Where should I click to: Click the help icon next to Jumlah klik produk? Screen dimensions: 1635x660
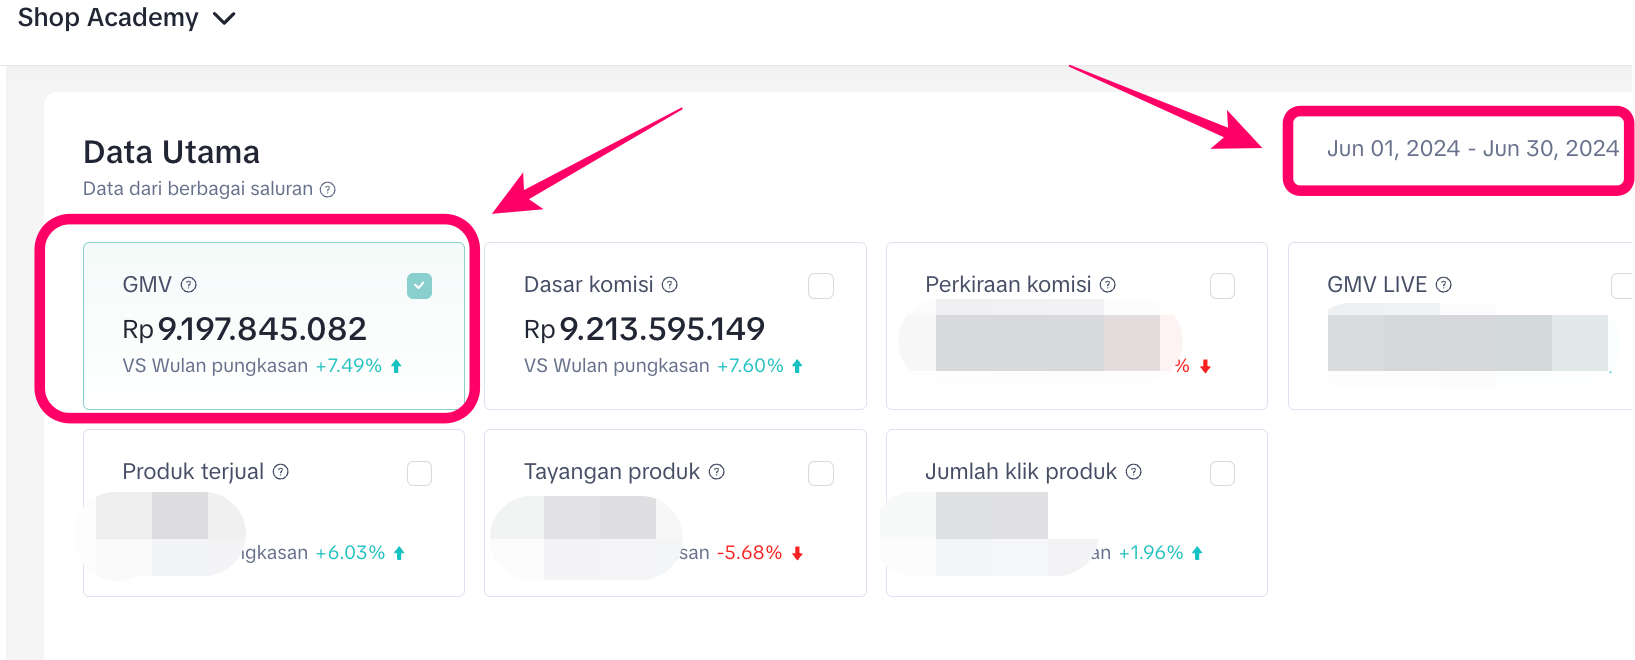[x=1134, y=472]
